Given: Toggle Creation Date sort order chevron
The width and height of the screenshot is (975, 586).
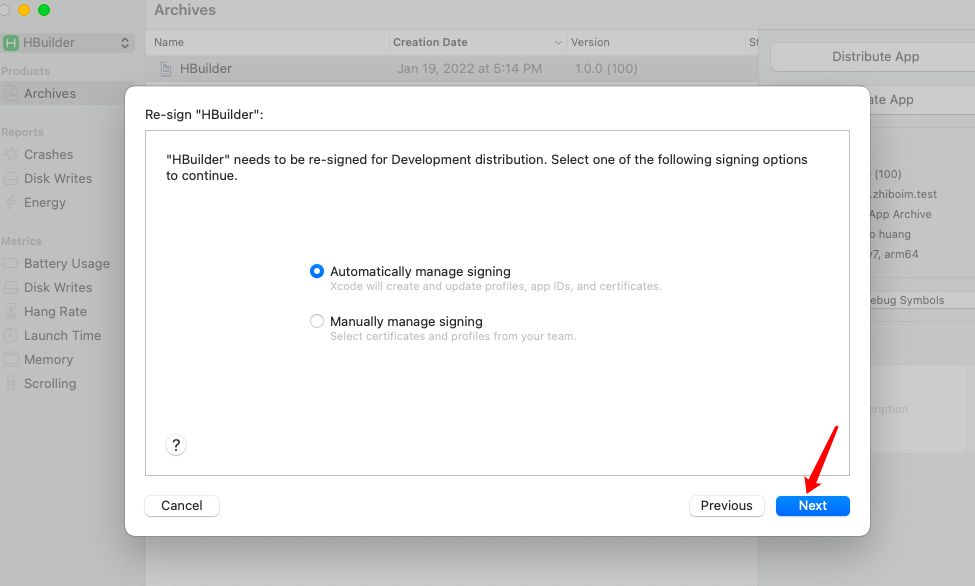Looking at the screenshot, I should click(x=558, y=42).
